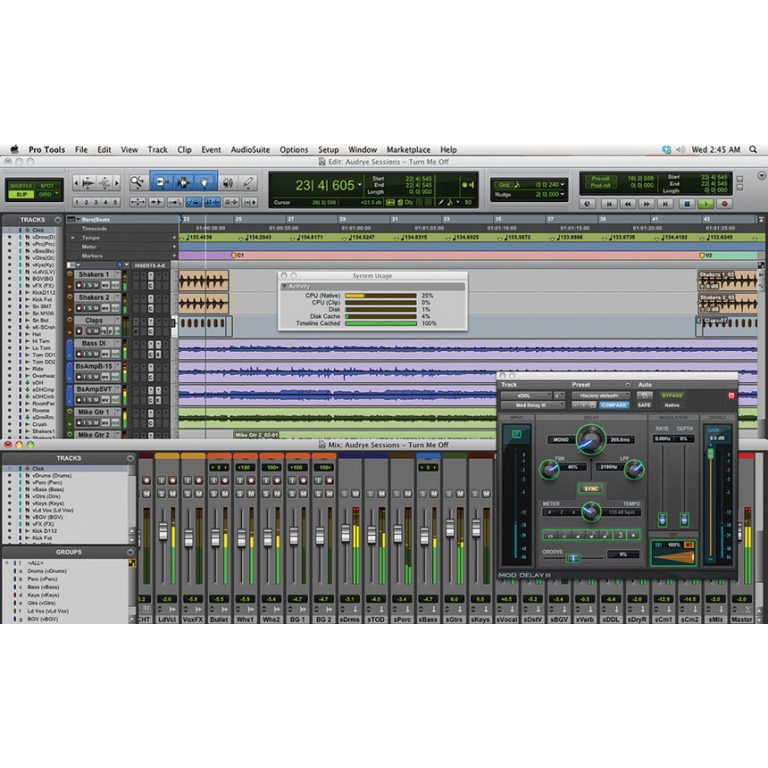Image resolution: width=768 pixels, height=768 pixels.
Task: Toggle SYNC in Mod Delay plugin
Action: [589, 488]
